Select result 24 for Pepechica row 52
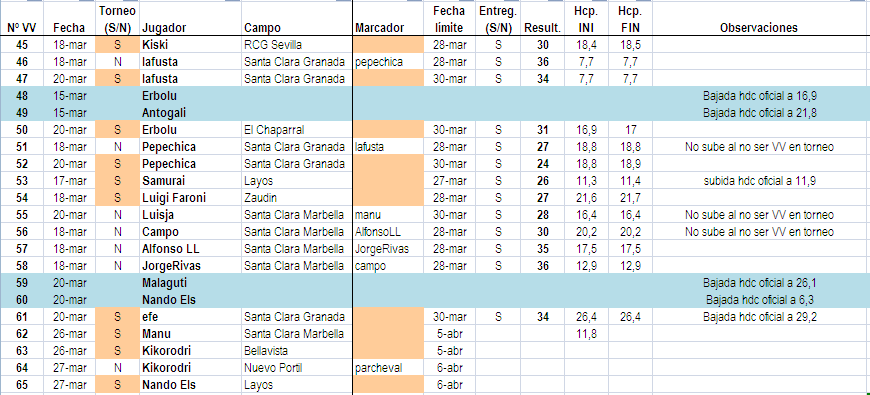 tap(543, 164)
